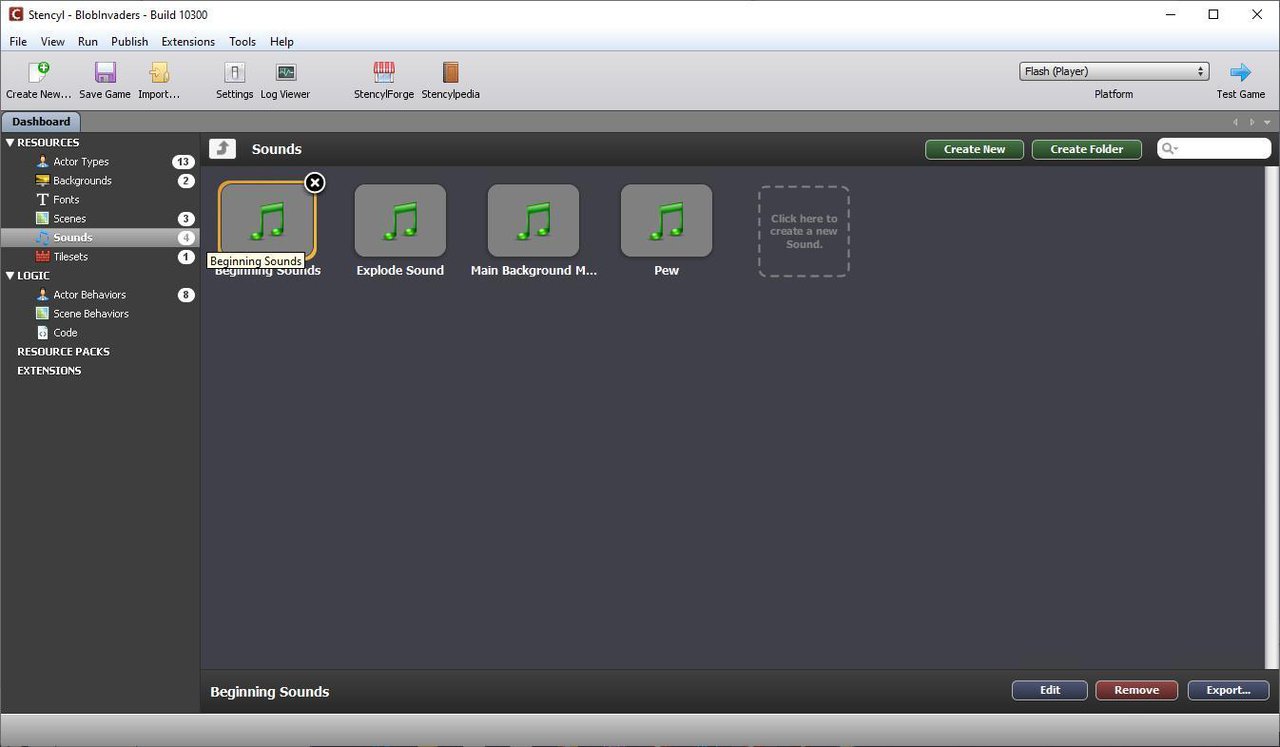The width and height of the screenshot is (1280, 747).
Task: Open the Publish menu
Action: [x=130, y=42]
